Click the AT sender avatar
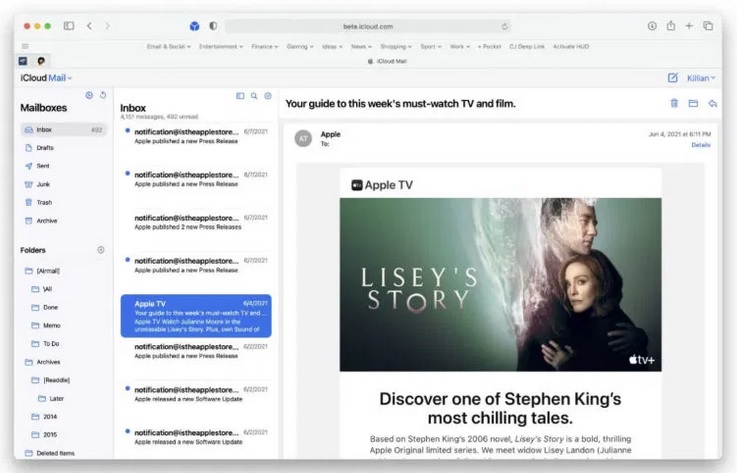 pyautogui.click(x=303, y=139)
